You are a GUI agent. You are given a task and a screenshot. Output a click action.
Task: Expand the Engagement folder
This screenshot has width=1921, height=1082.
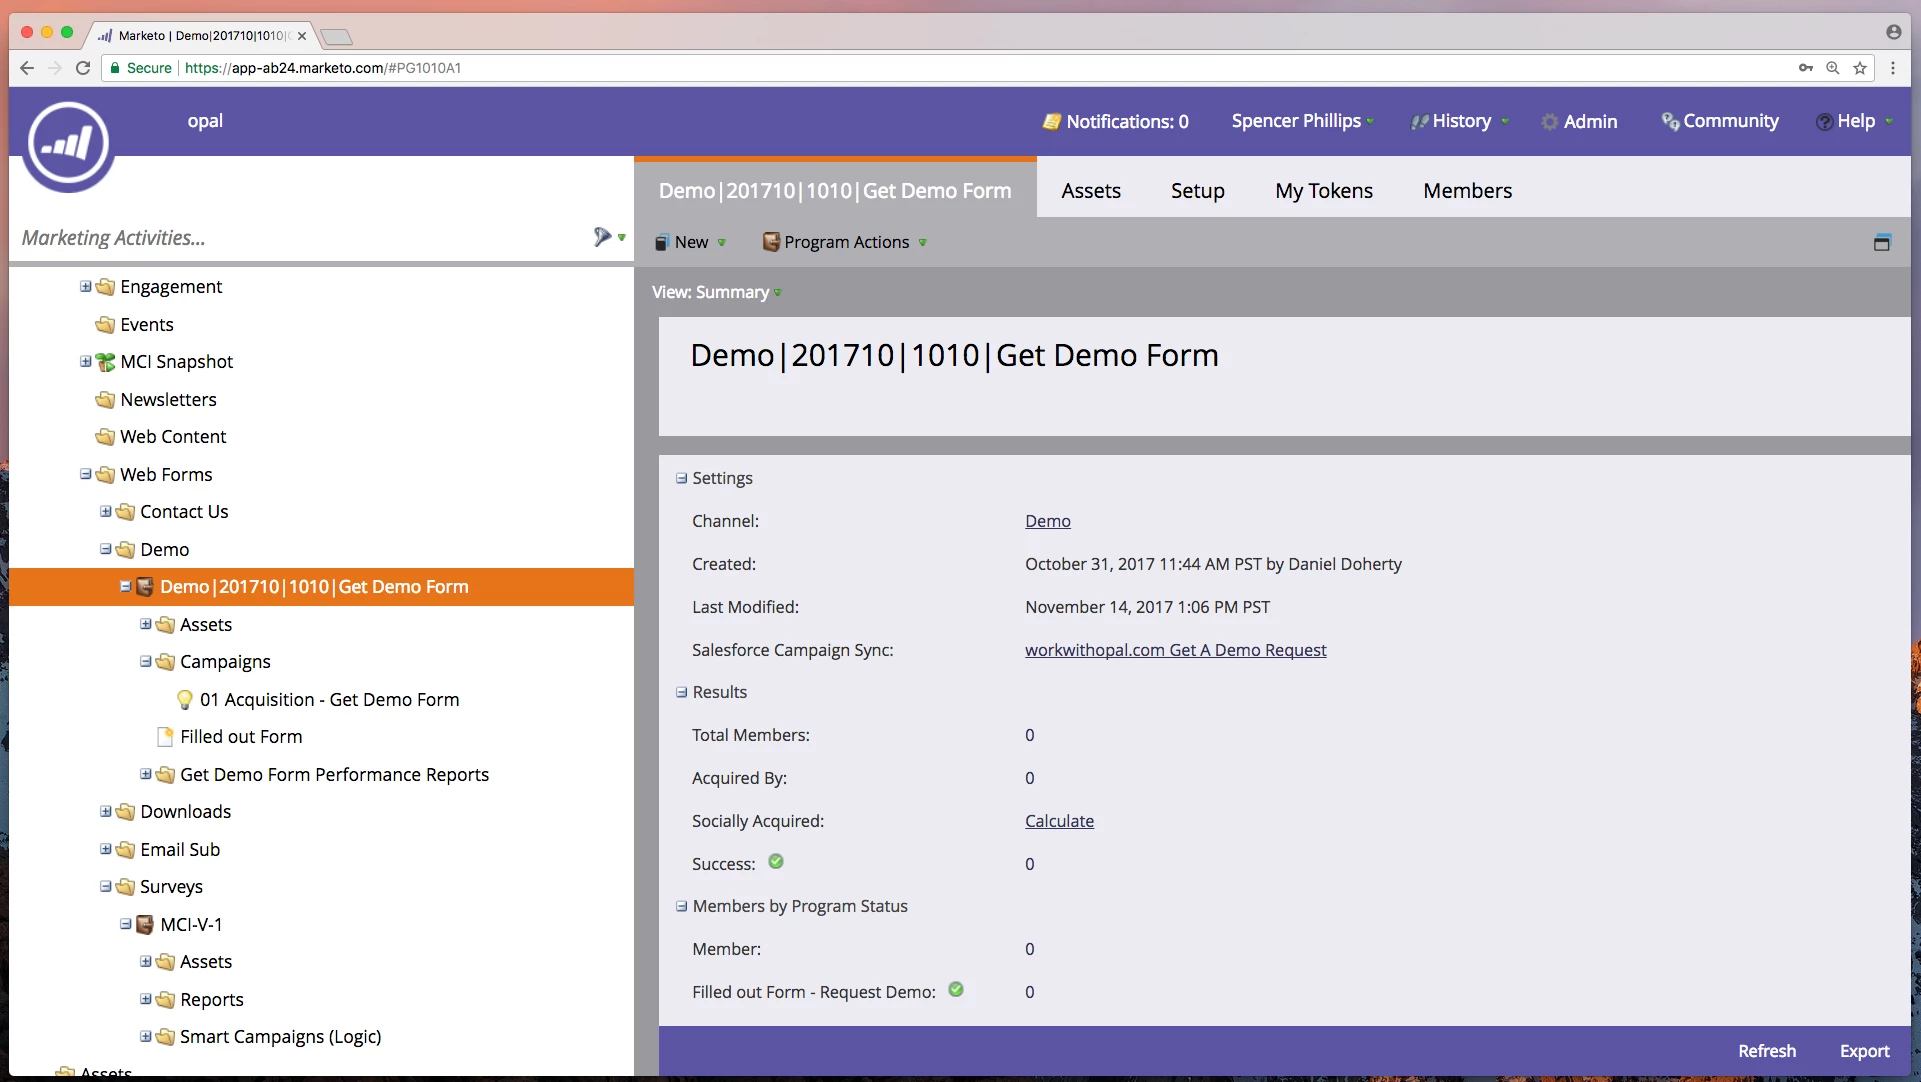pos(86,287)
